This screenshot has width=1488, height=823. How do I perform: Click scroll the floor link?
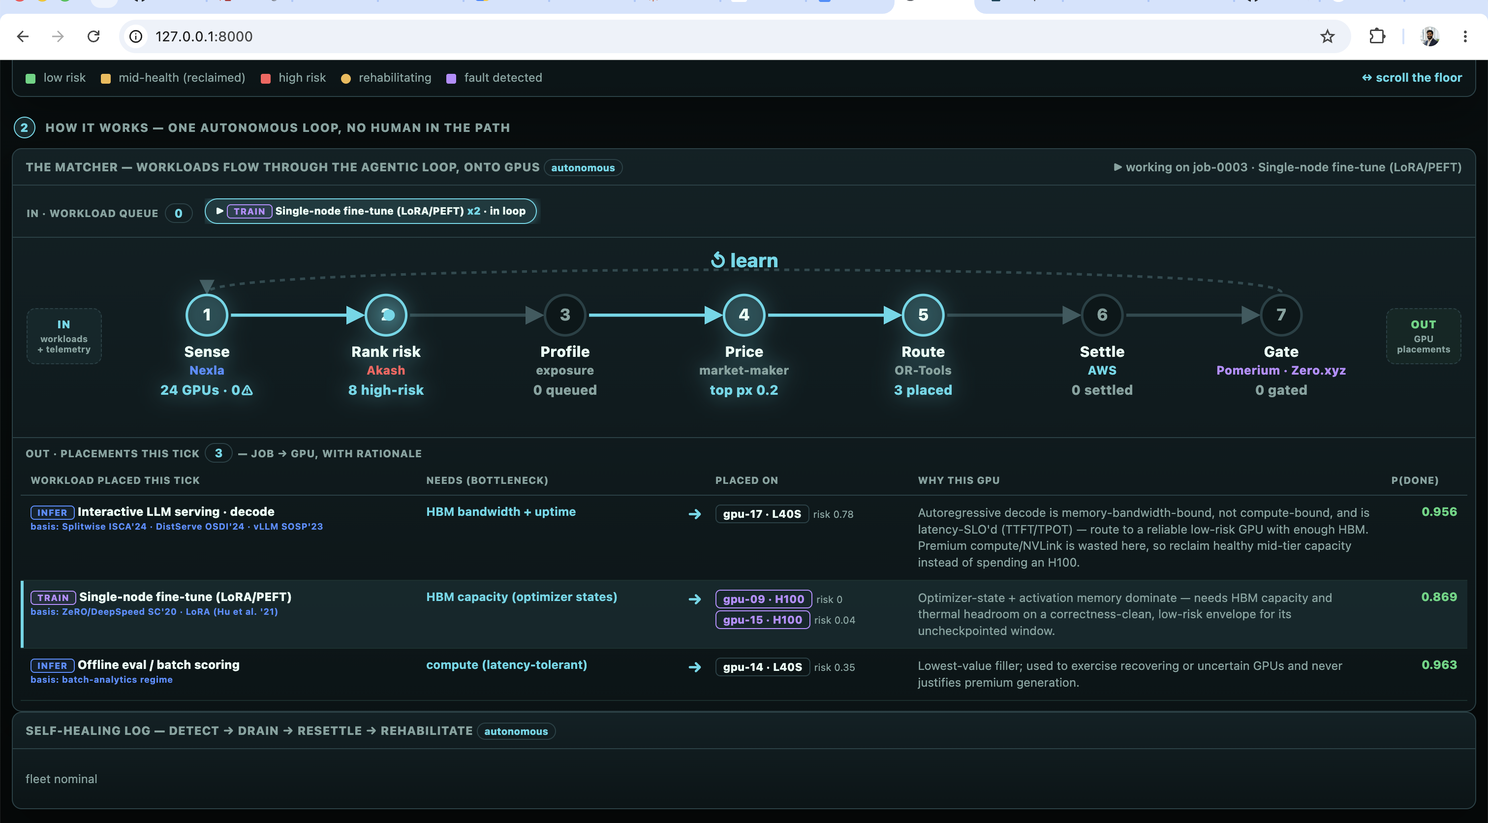click(1411, 77)
